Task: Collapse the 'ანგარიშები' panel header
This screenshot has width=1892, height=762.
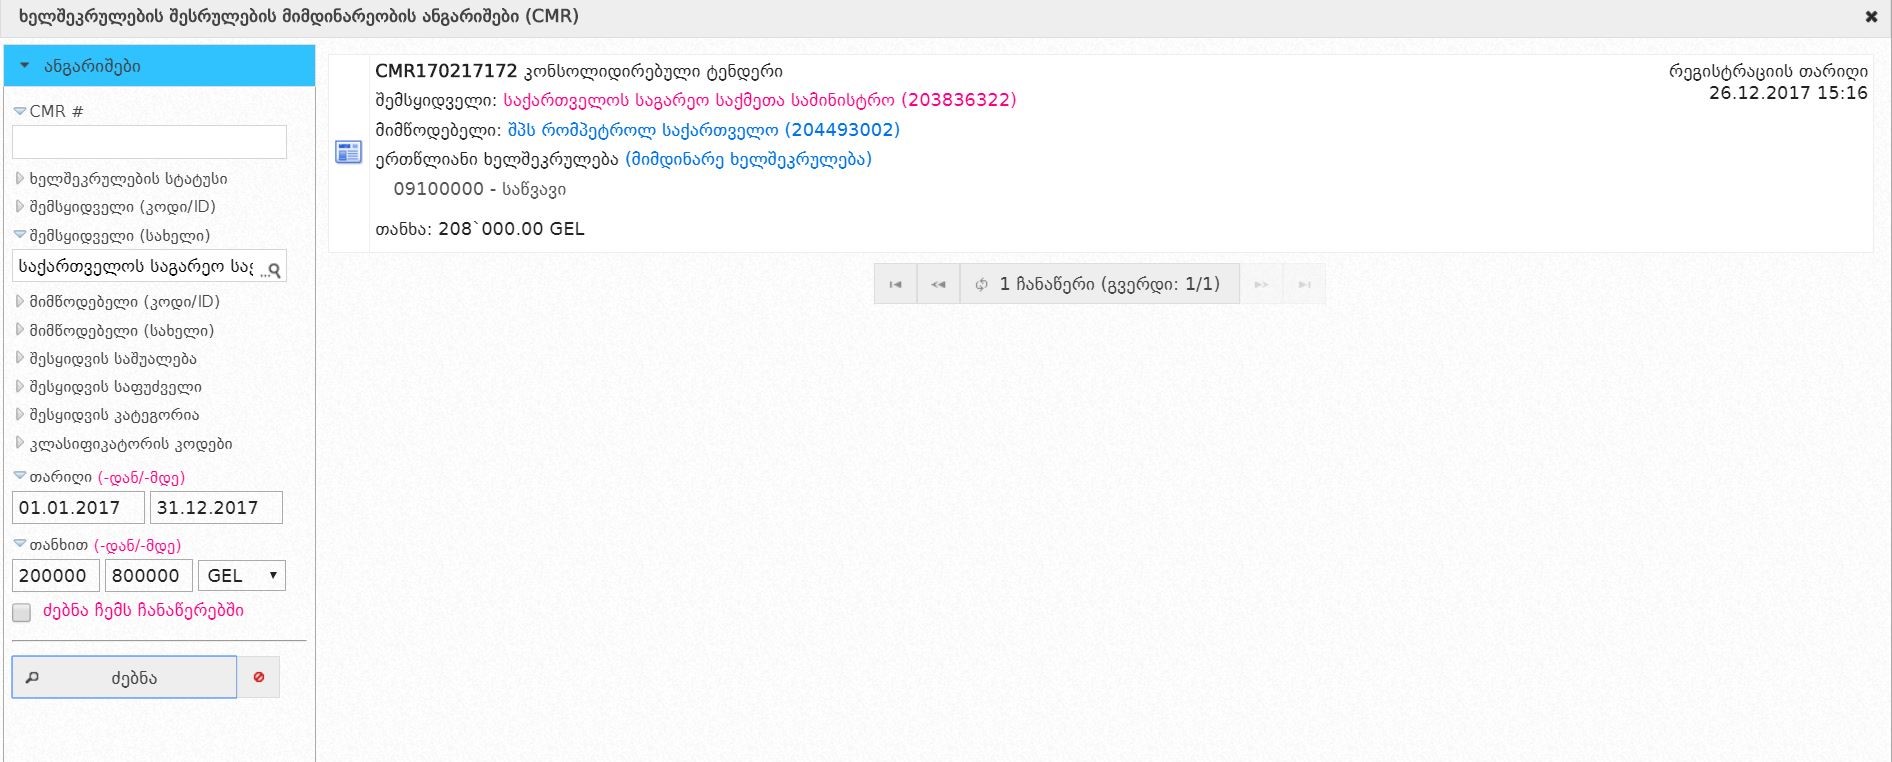Action: 159,66
